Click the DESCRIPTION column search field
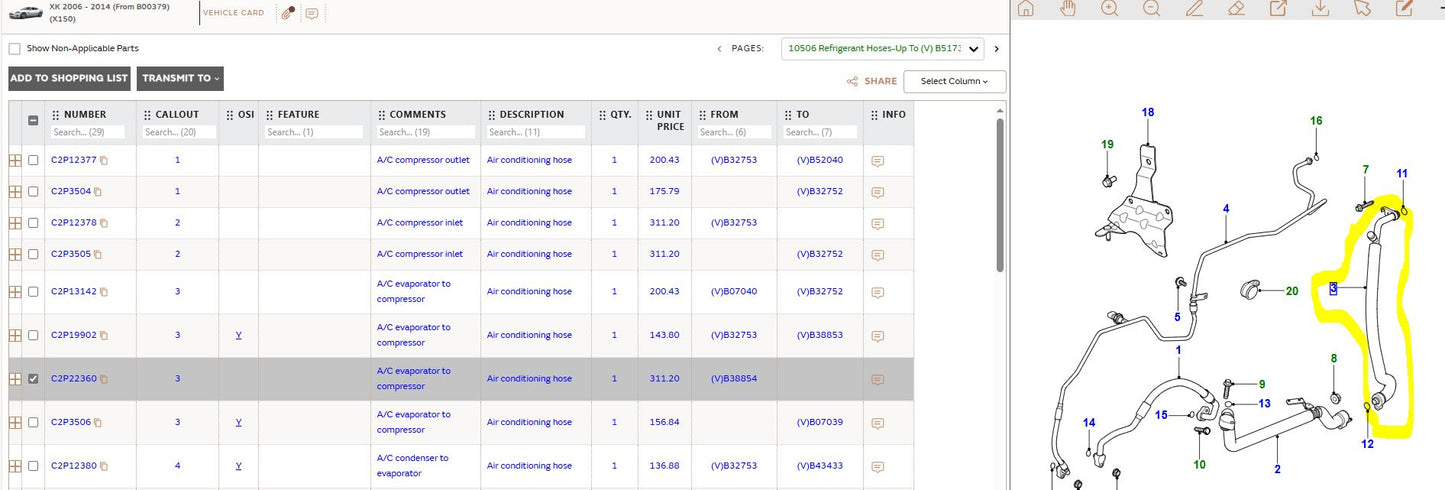The width and height of the screenshot is (1445, 490). point(535,132)
